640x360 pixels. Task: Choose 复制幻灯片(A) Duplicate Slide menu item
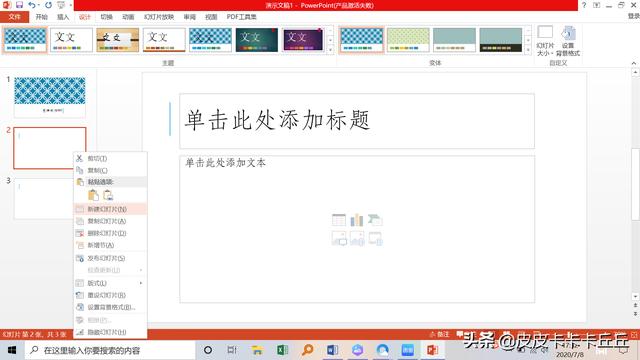click(110, 221)
